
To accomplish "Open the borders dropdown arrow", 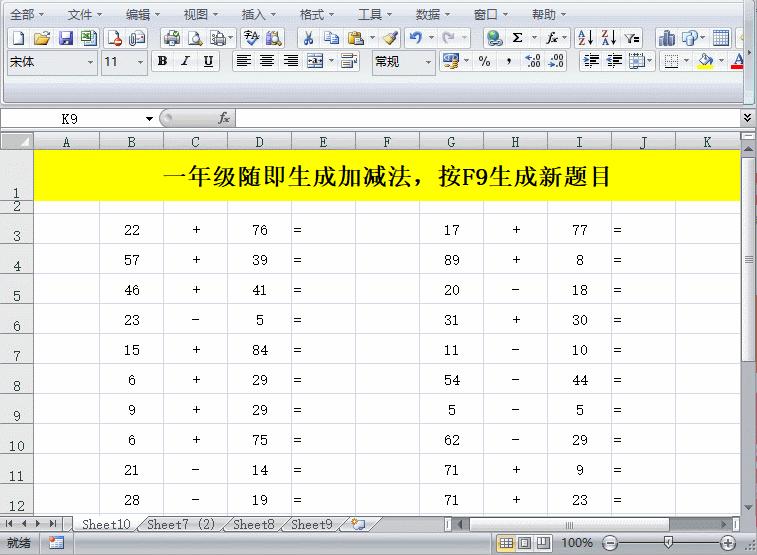I will pos(686,61).
